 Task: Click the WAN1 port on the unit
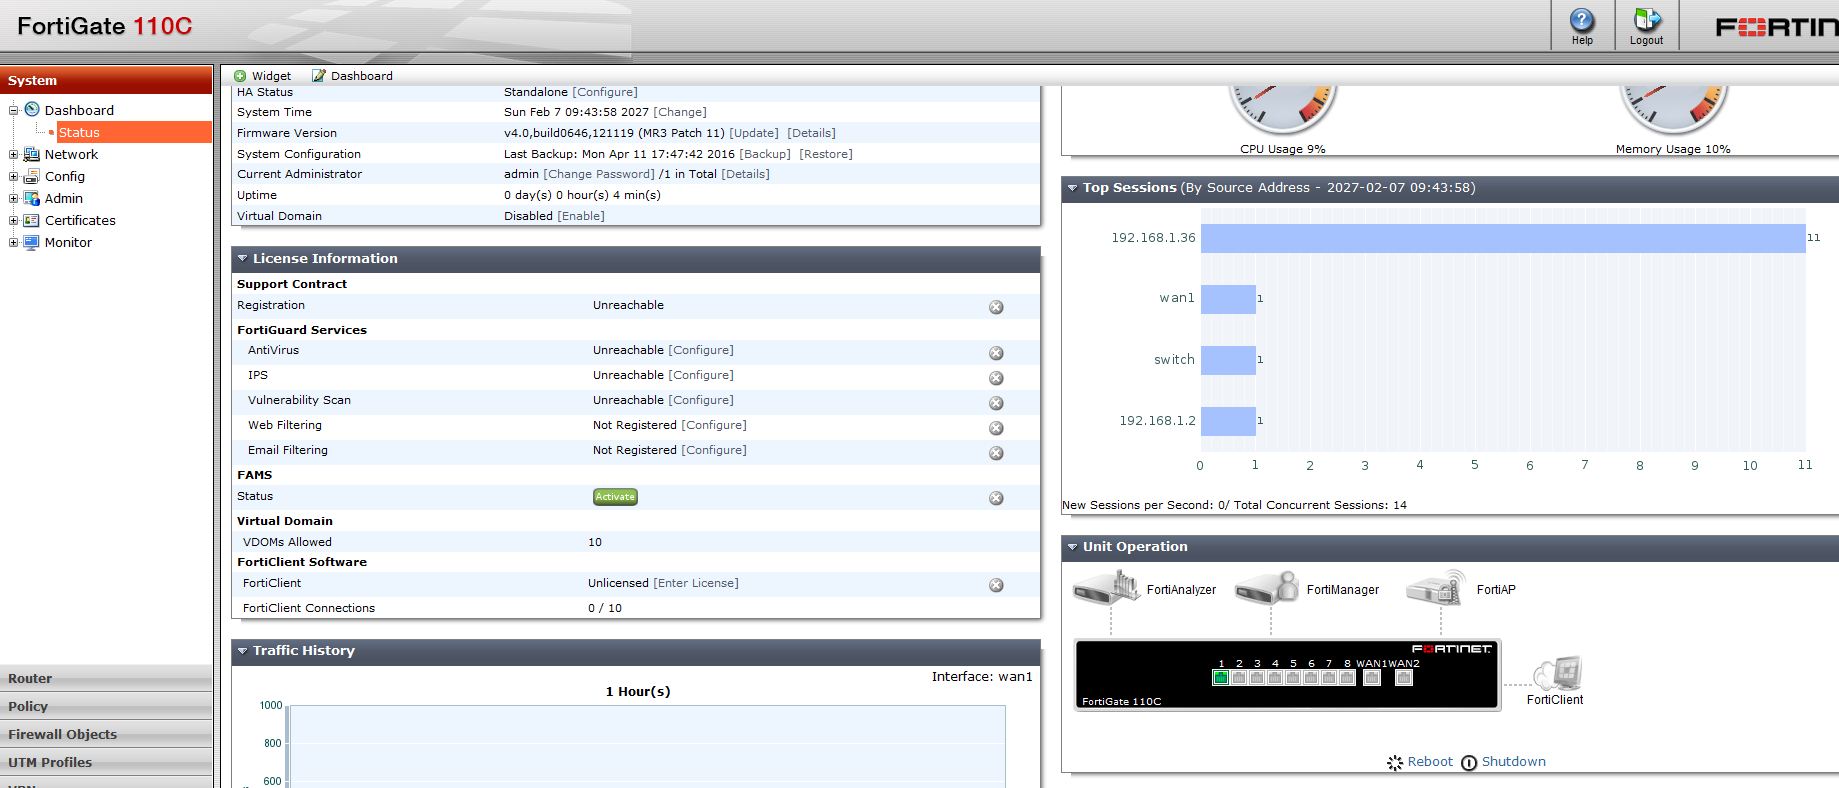point(1372,678)
